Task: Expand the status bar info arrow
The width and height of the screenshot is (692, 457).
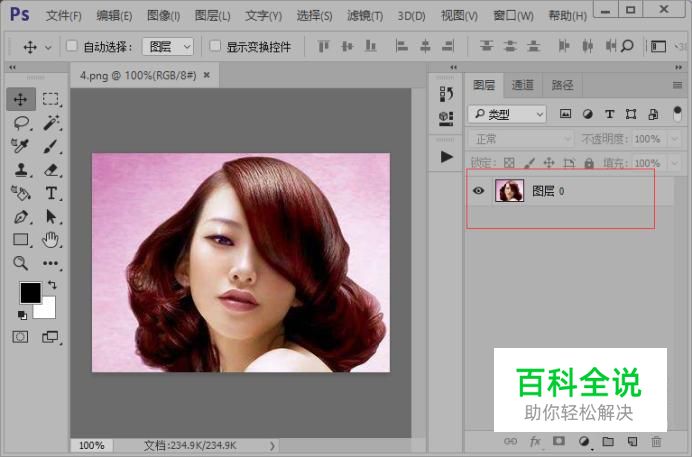Action: (x=272, y=446)
